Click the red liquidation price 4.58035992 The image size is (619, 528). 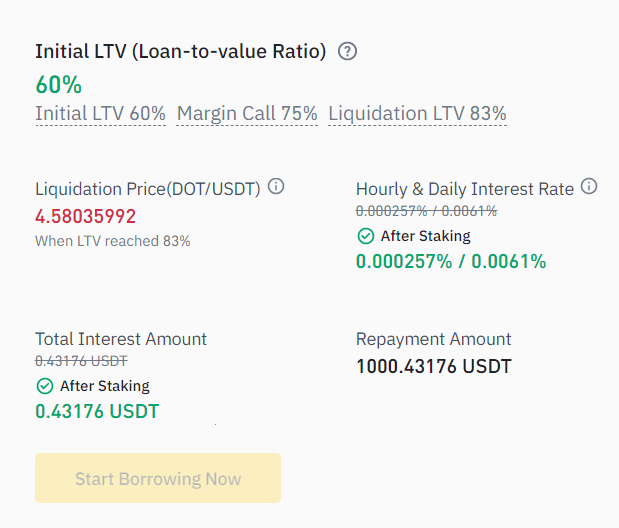[x=86, y=216]
